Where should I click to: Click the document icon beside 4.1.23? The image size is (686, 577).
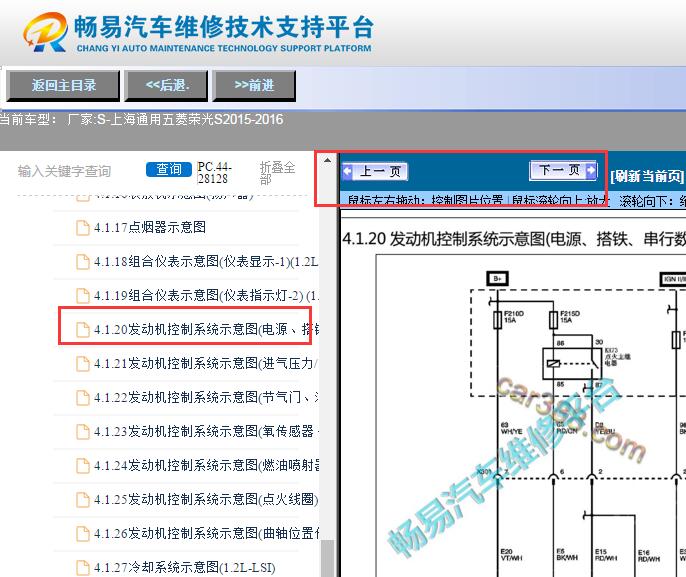coord(83,432)
